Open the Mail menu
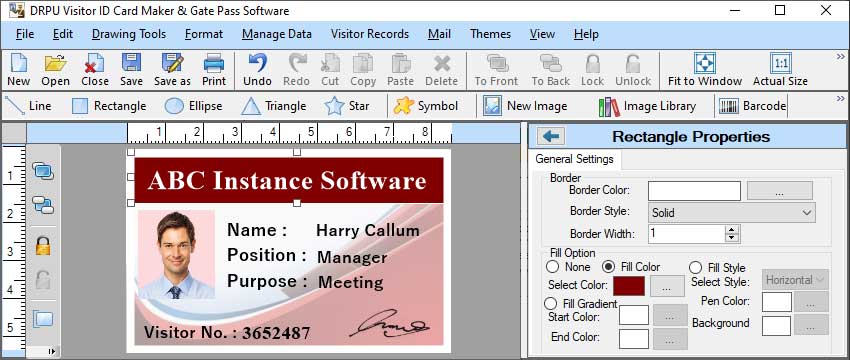 [x=439, y=34]
